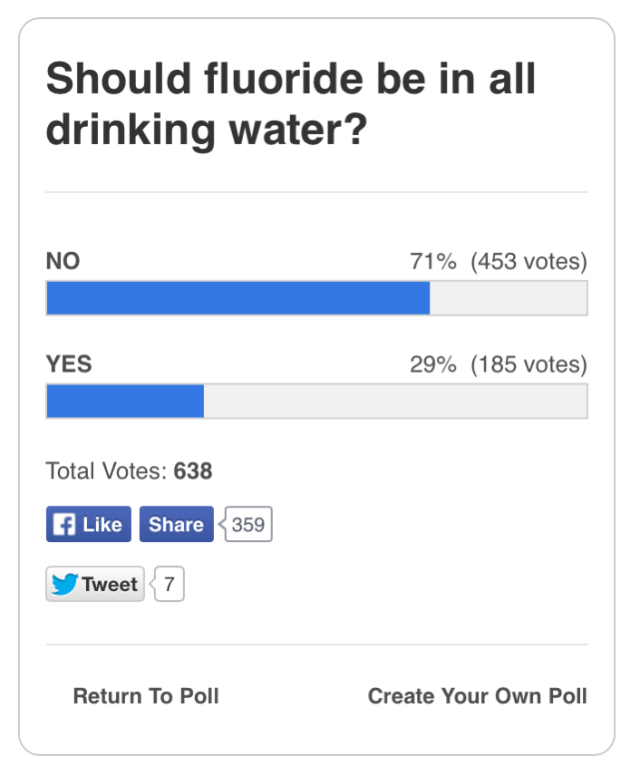Open Create Your Own Poll link

pyautogui.click(x=477, y=696)
